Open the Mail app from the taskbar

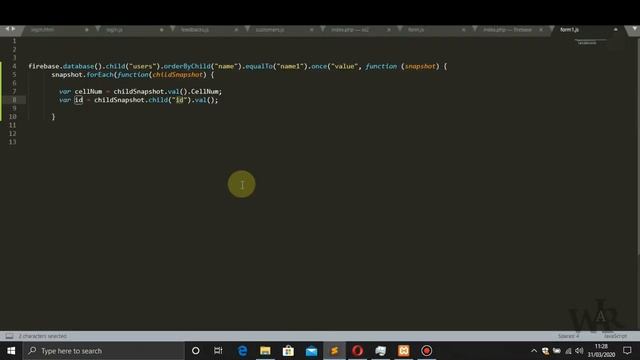click(311, 351)
